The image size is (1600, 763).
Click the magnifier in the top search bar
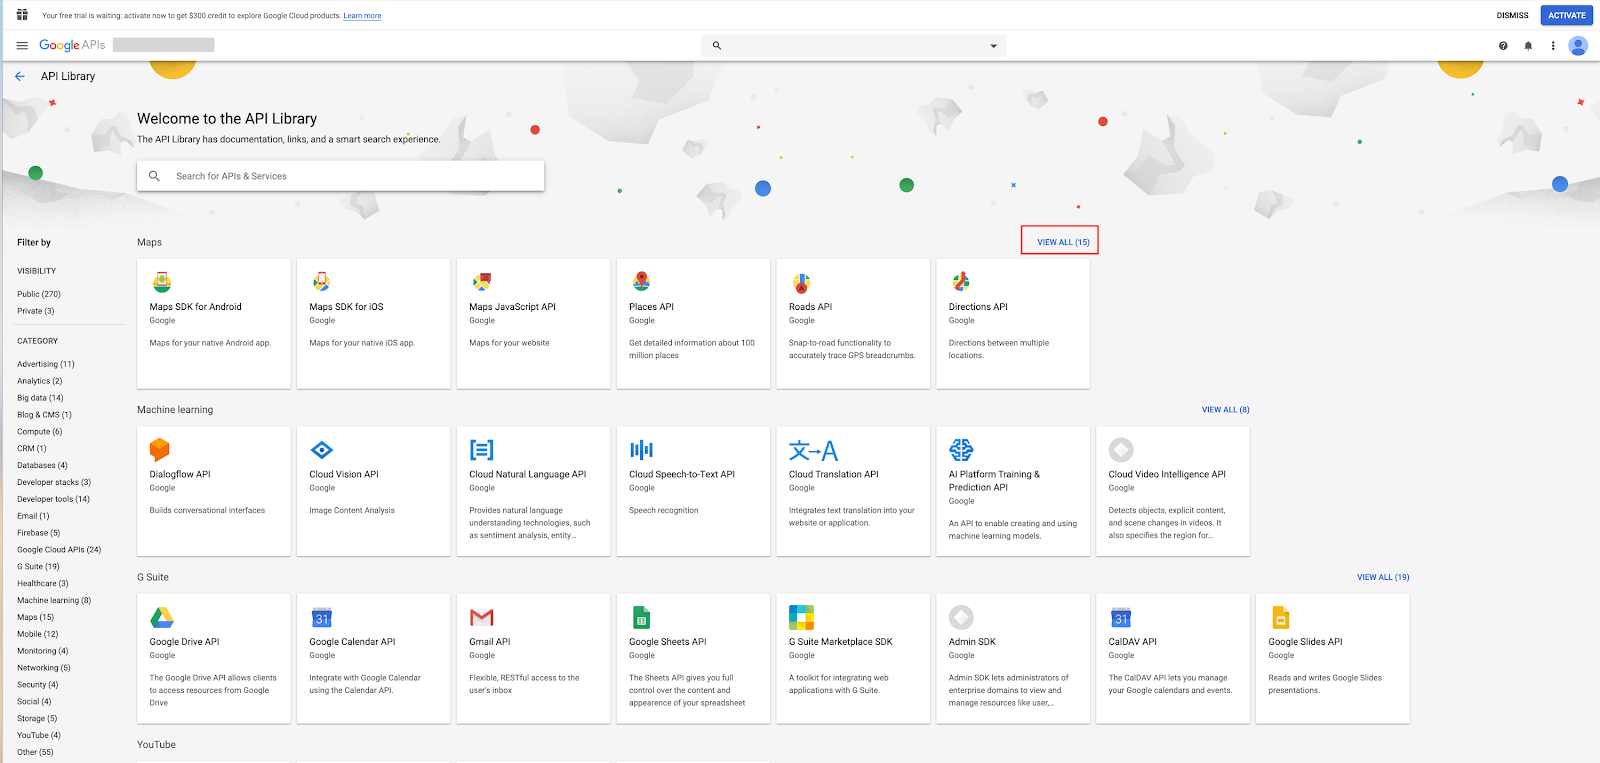716,46
